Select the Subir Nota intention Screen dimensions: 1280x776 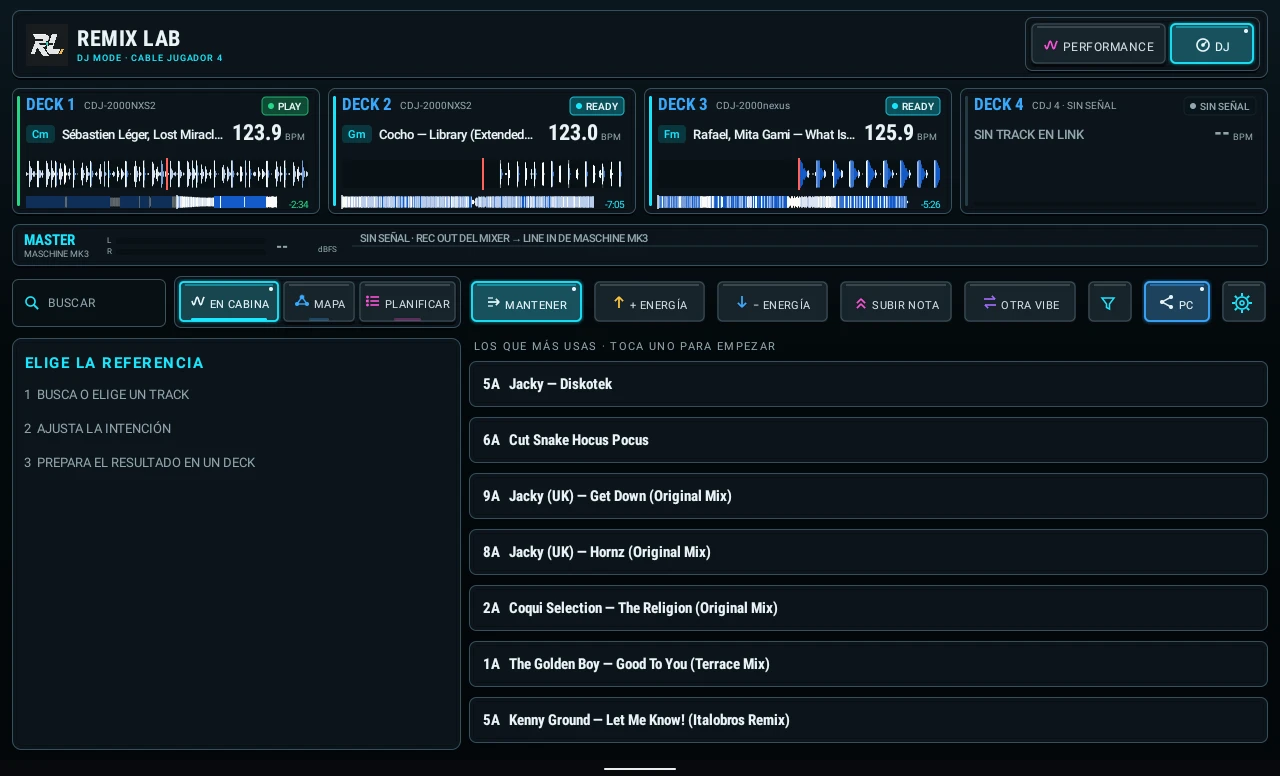click(x=895, y=302)
